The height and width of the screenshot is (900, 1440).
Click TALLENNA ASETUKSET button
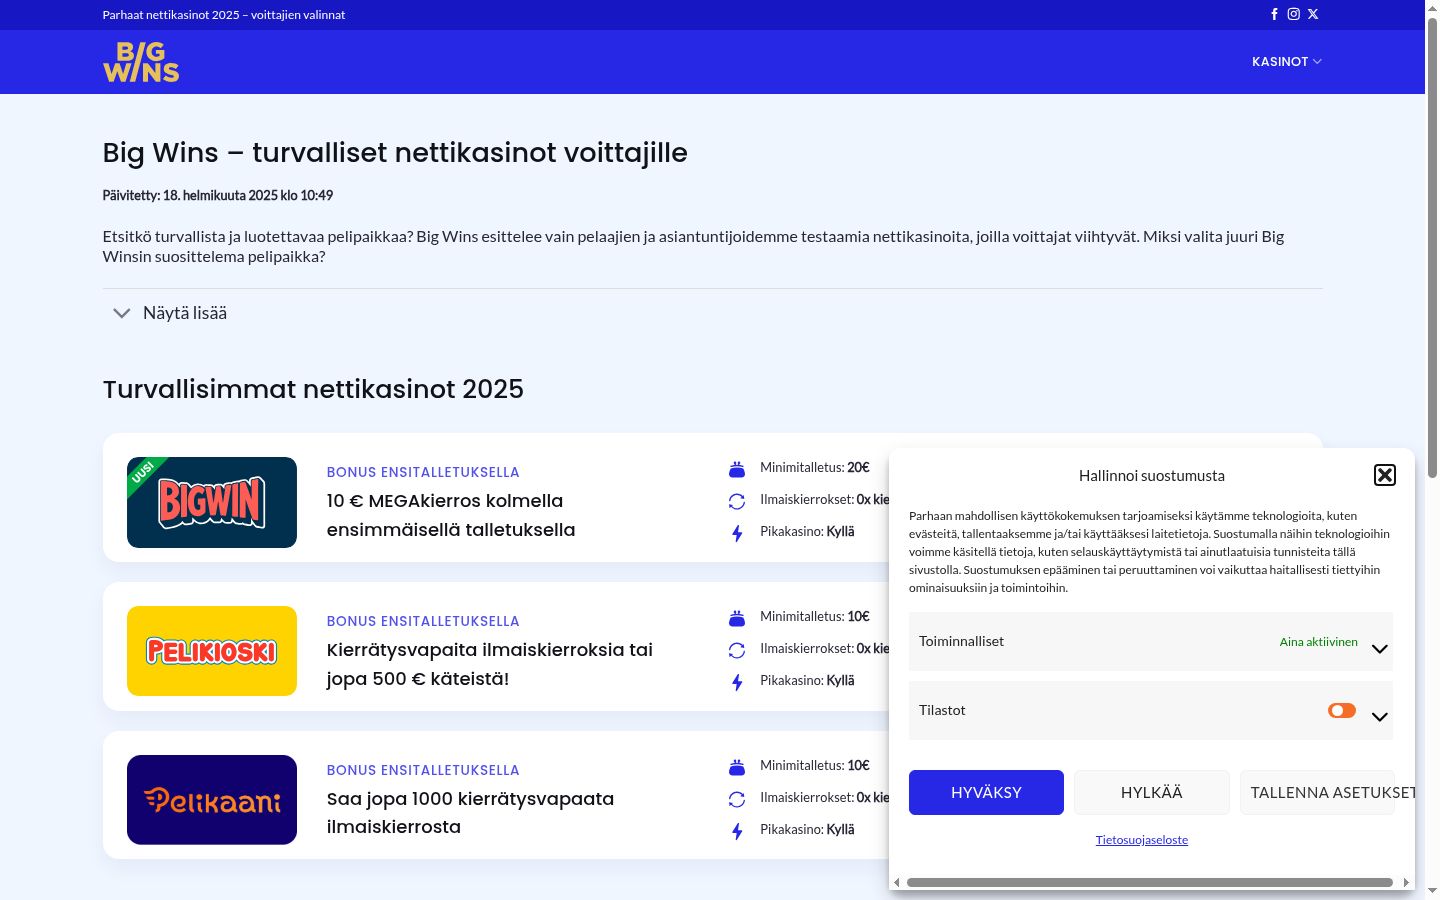coord(1318,792)
